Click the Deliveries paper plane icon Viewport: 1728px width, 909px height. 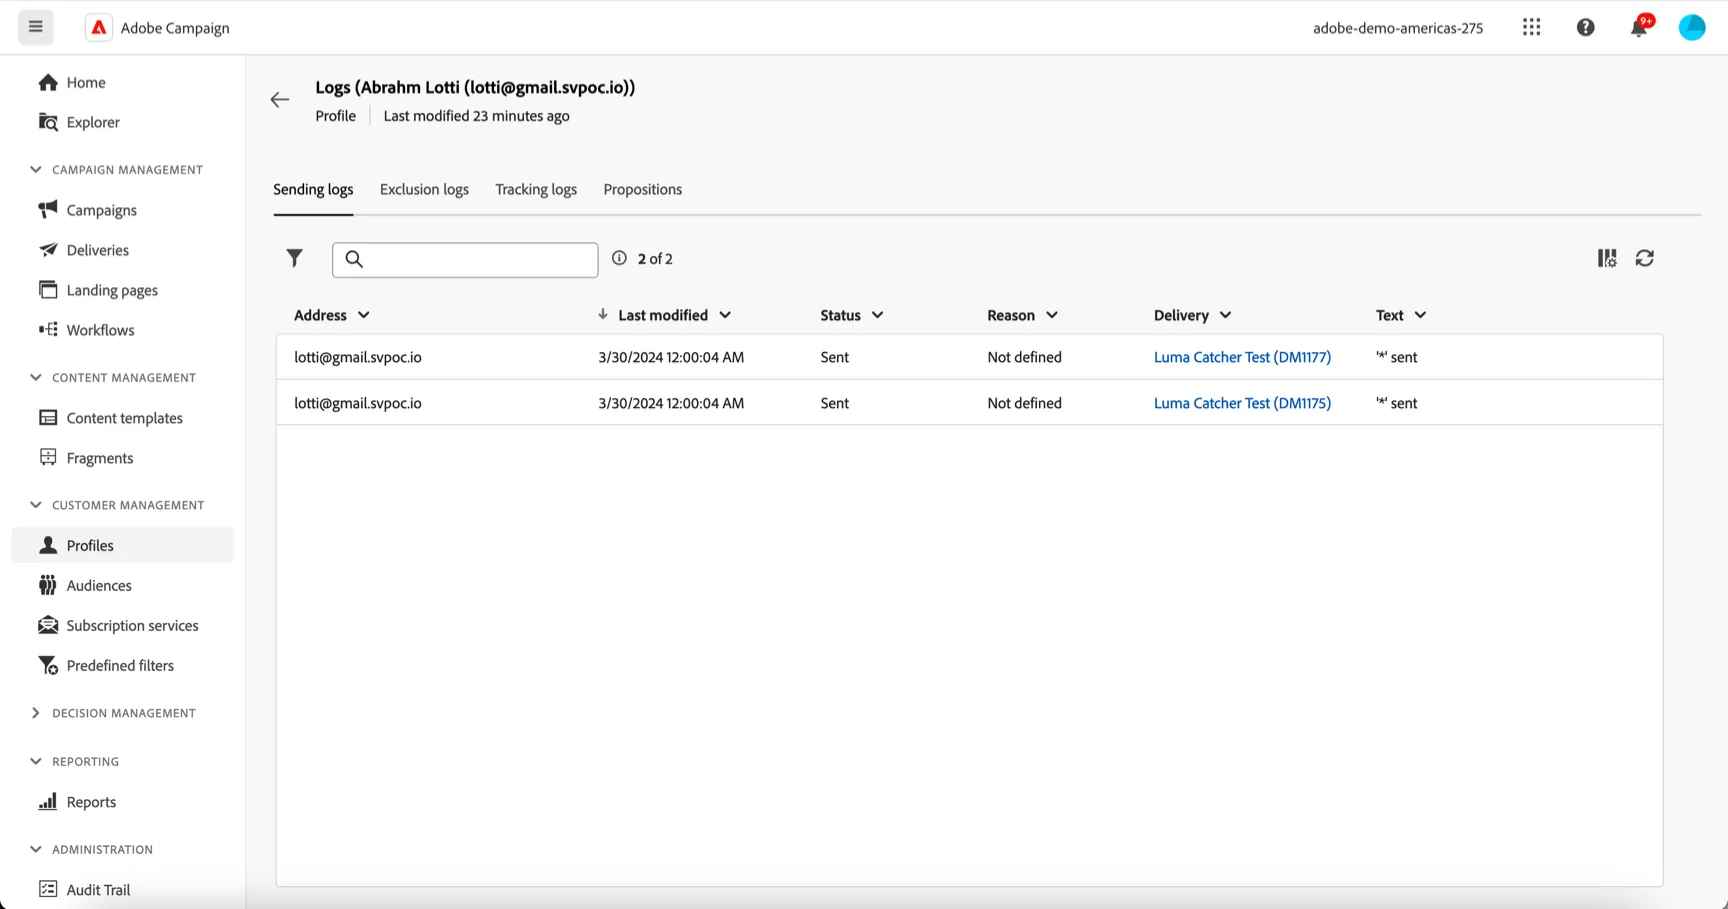[48, 249]
